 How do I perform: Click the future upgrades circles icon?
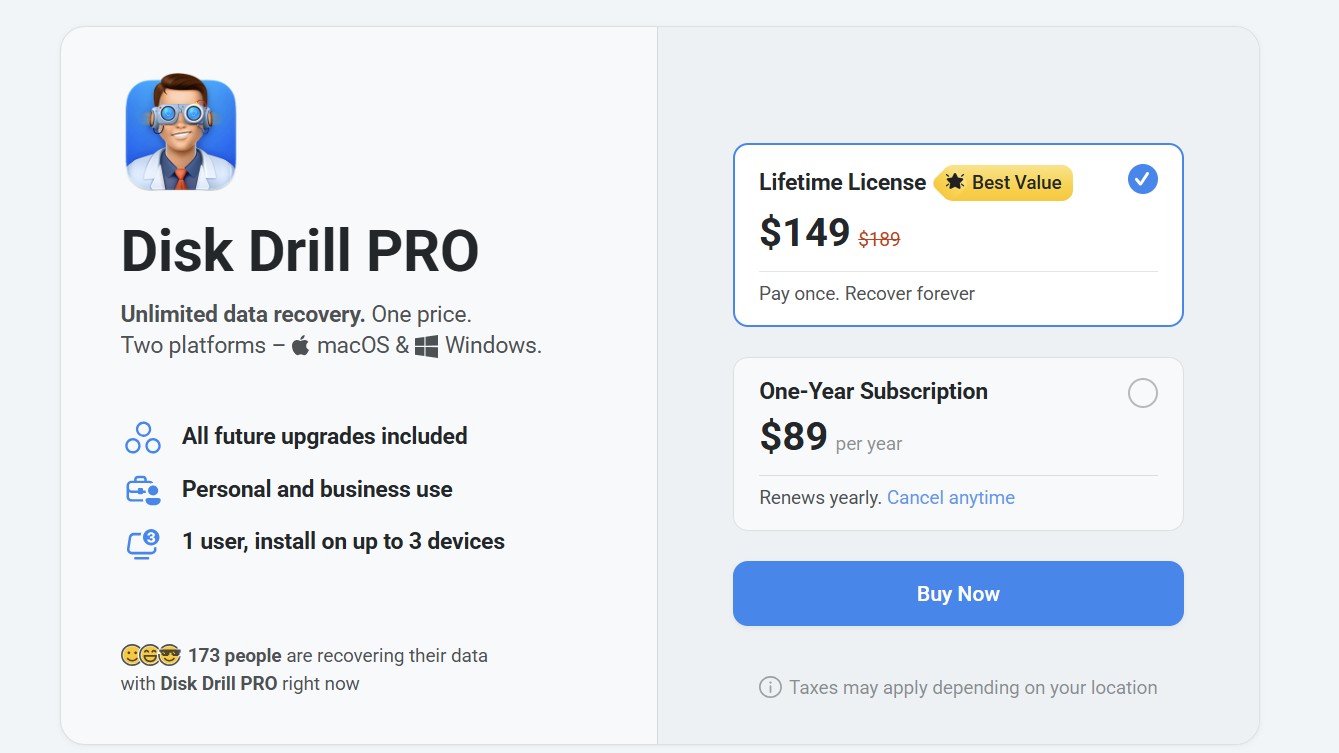143,437
